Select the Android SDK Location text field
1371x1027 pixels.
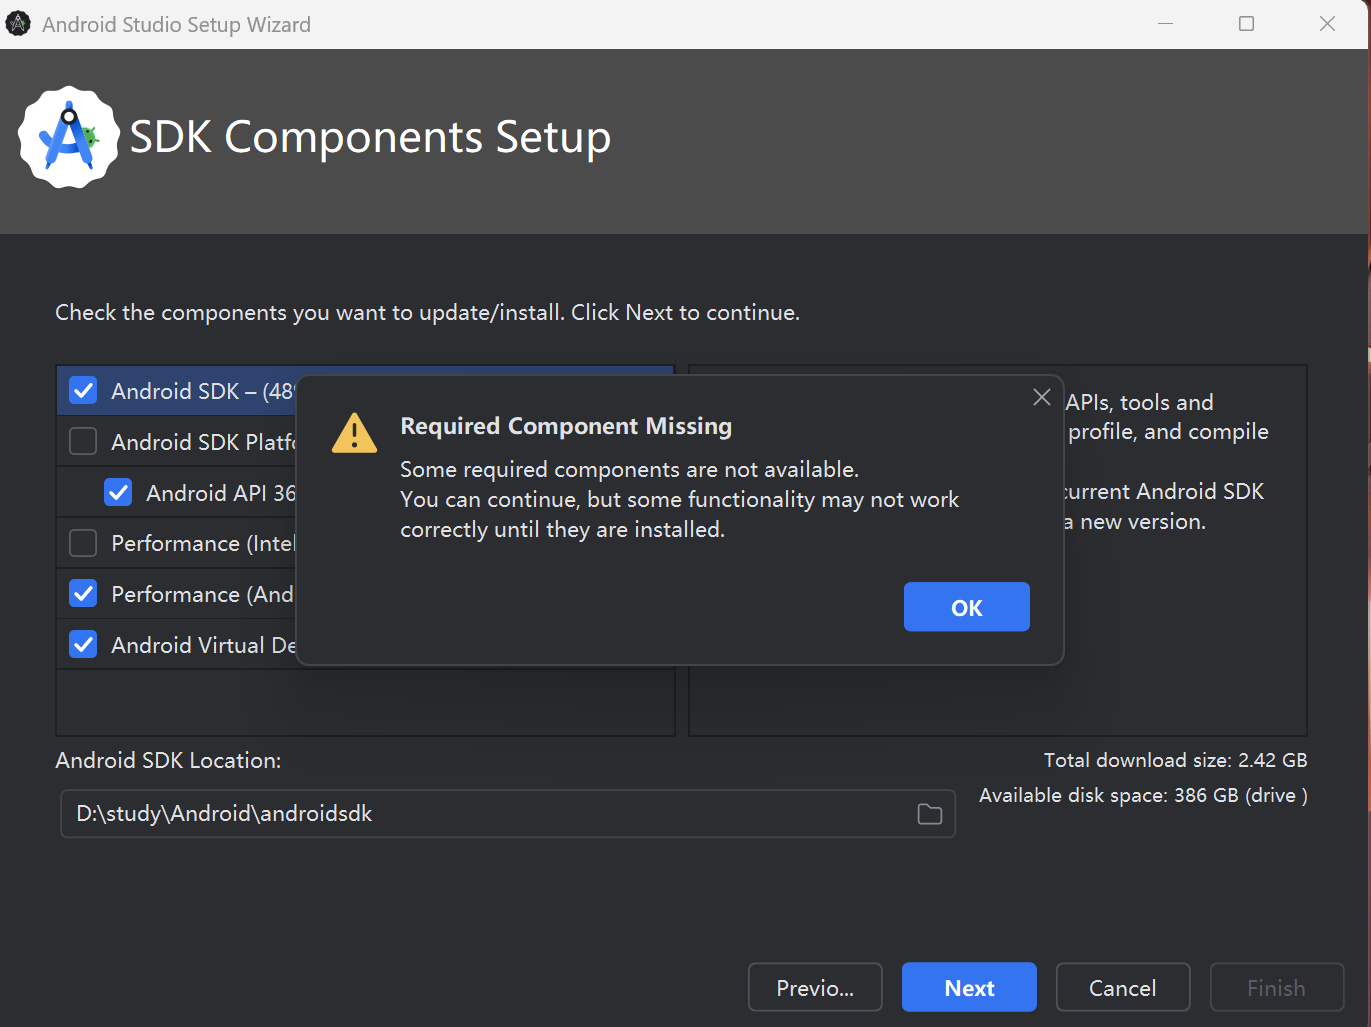pos(400,814)
